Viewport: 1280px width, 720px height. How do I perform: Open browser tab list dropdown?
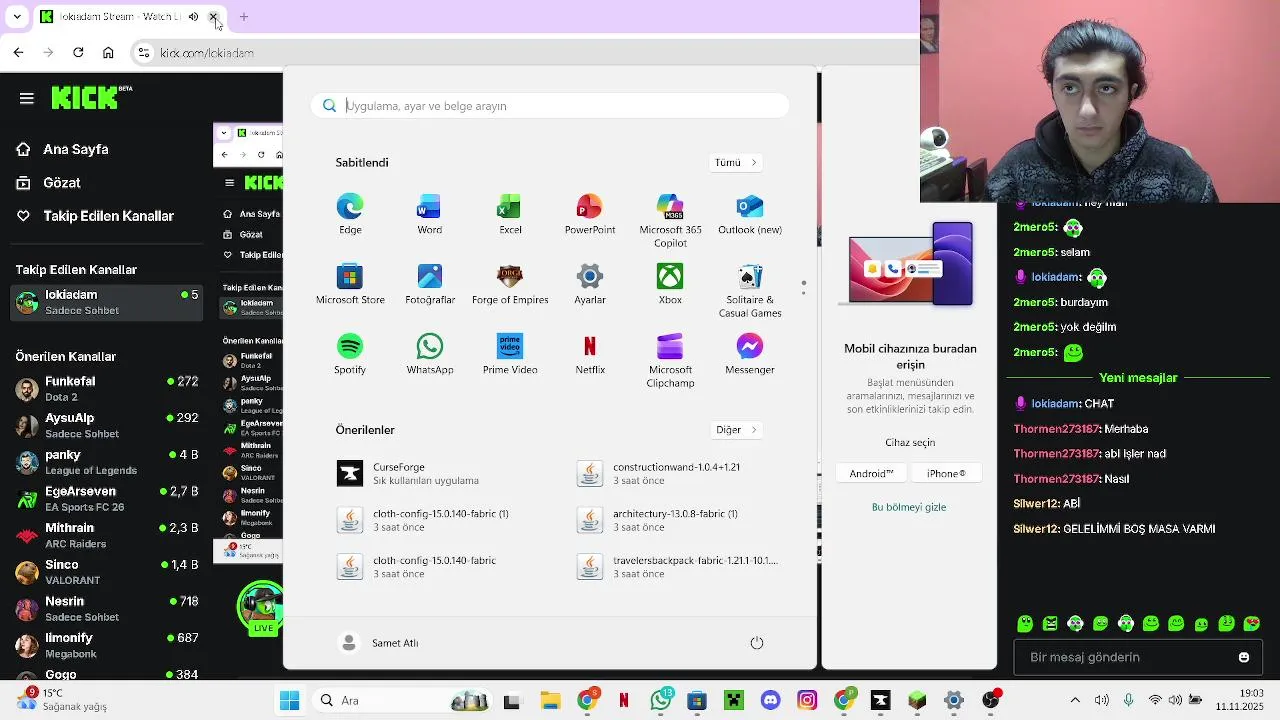pos(17,17)
